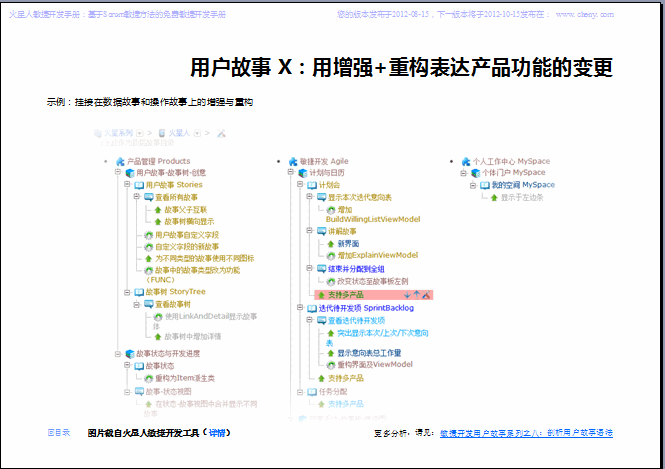The image size is (665, 469).
Task: Click the 火星人 breadcrumb text
Action: tap(179, 133)
